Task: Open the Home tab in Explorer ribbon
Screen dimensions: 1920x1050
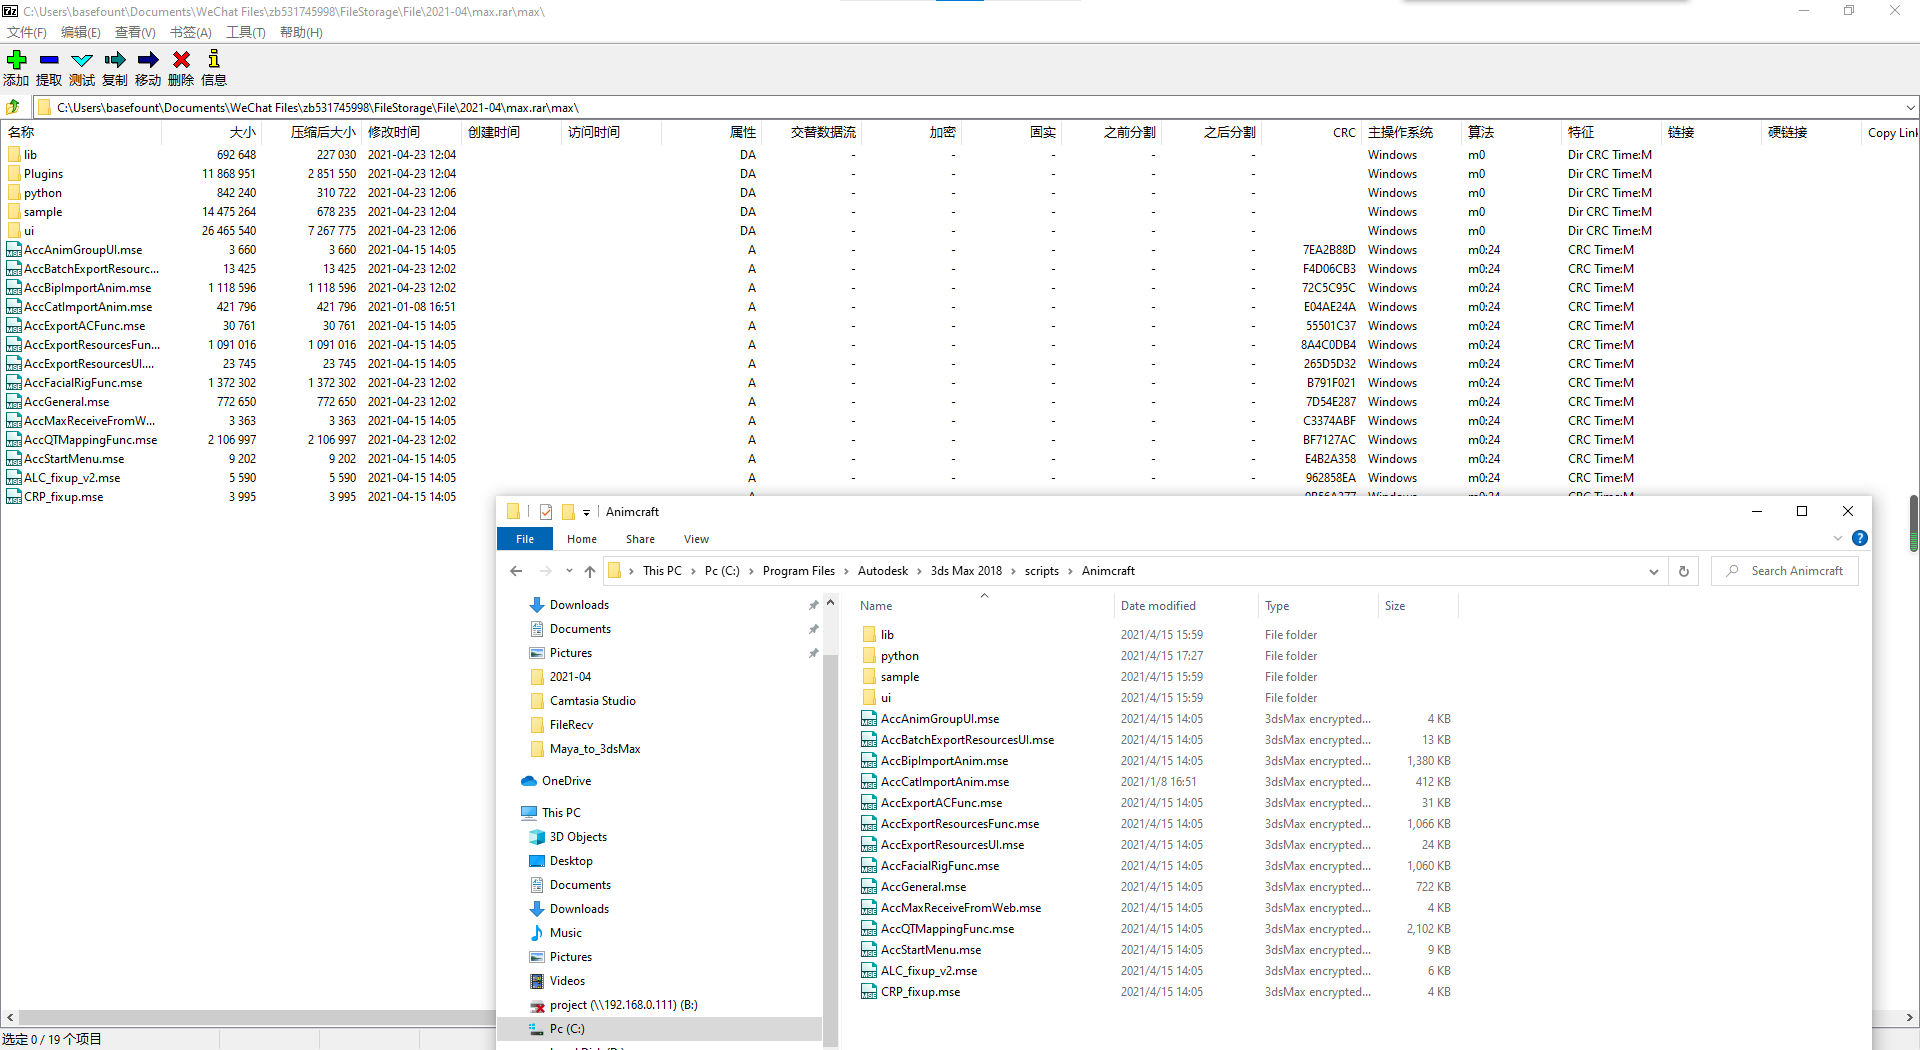Action: pyautogui.click(x=582, y=539)
